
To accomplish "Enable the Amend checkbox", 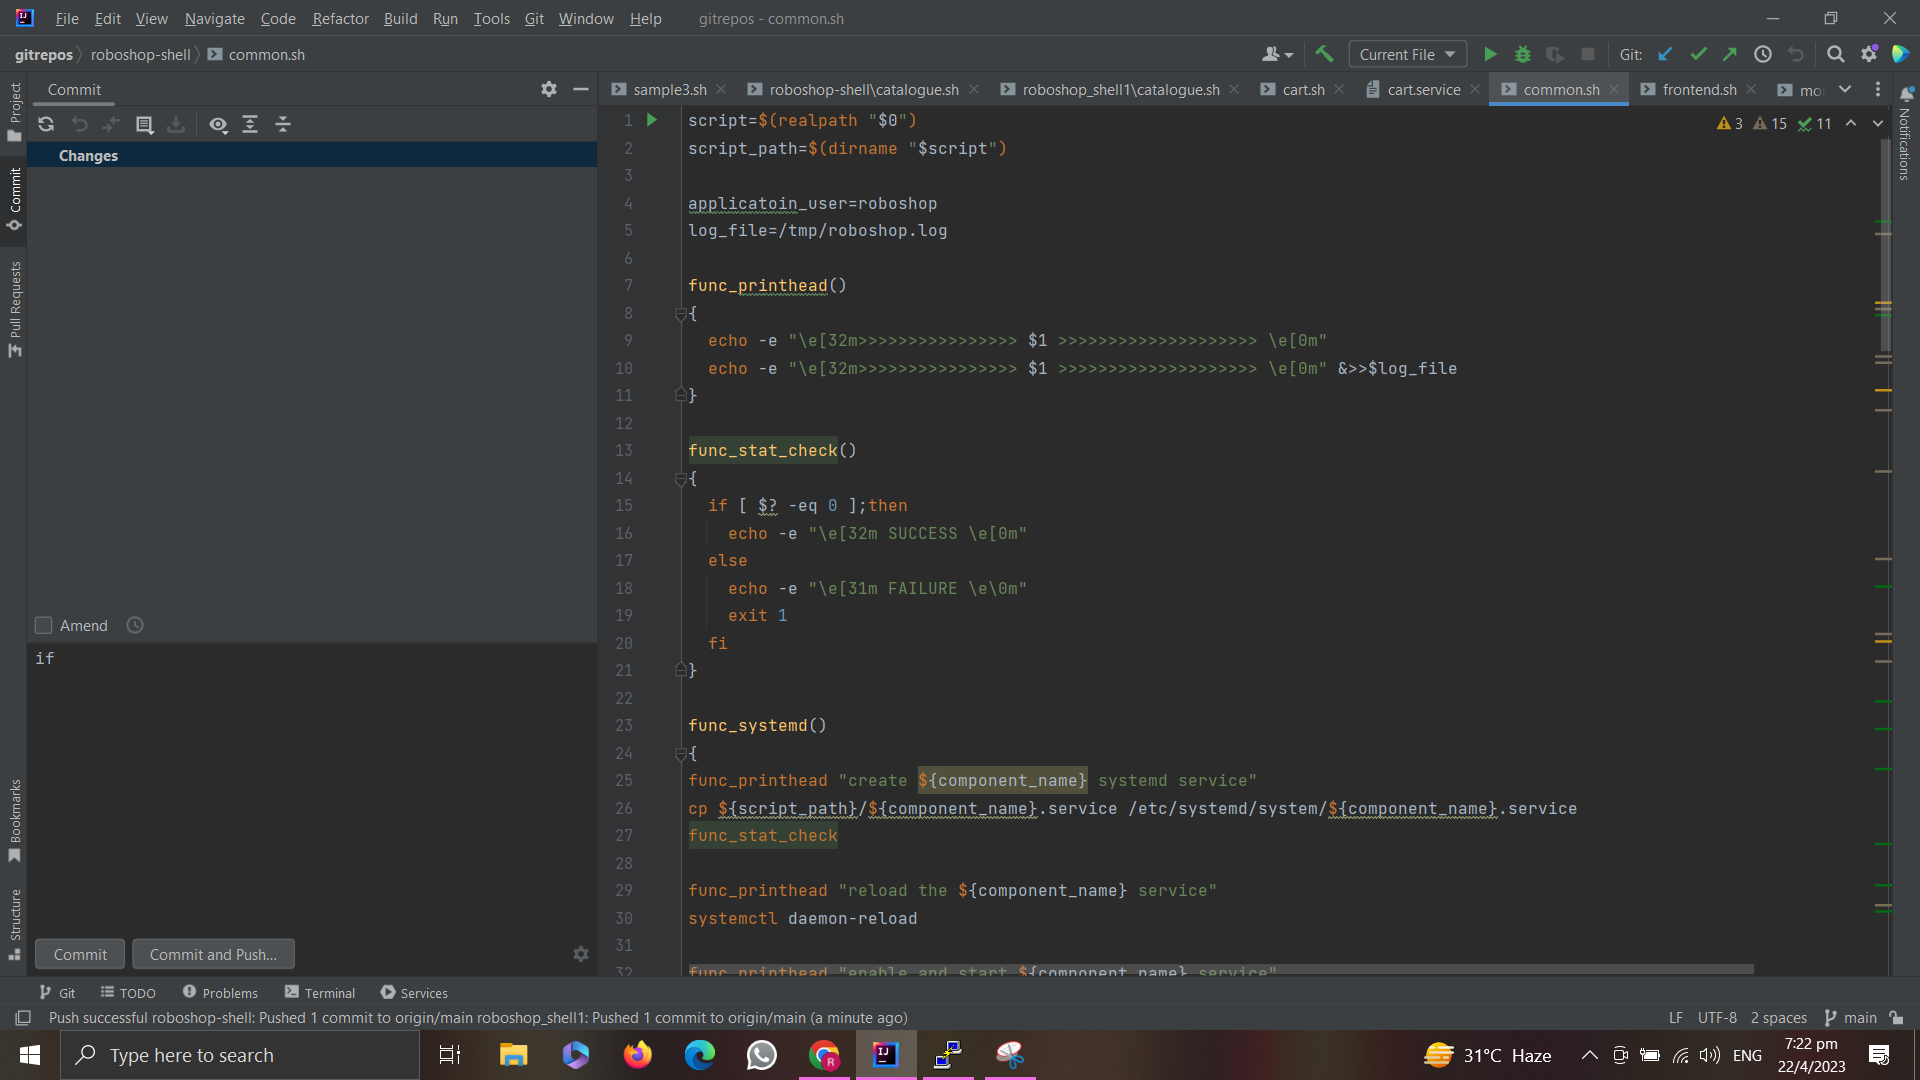I will click(x=43, y=625).
